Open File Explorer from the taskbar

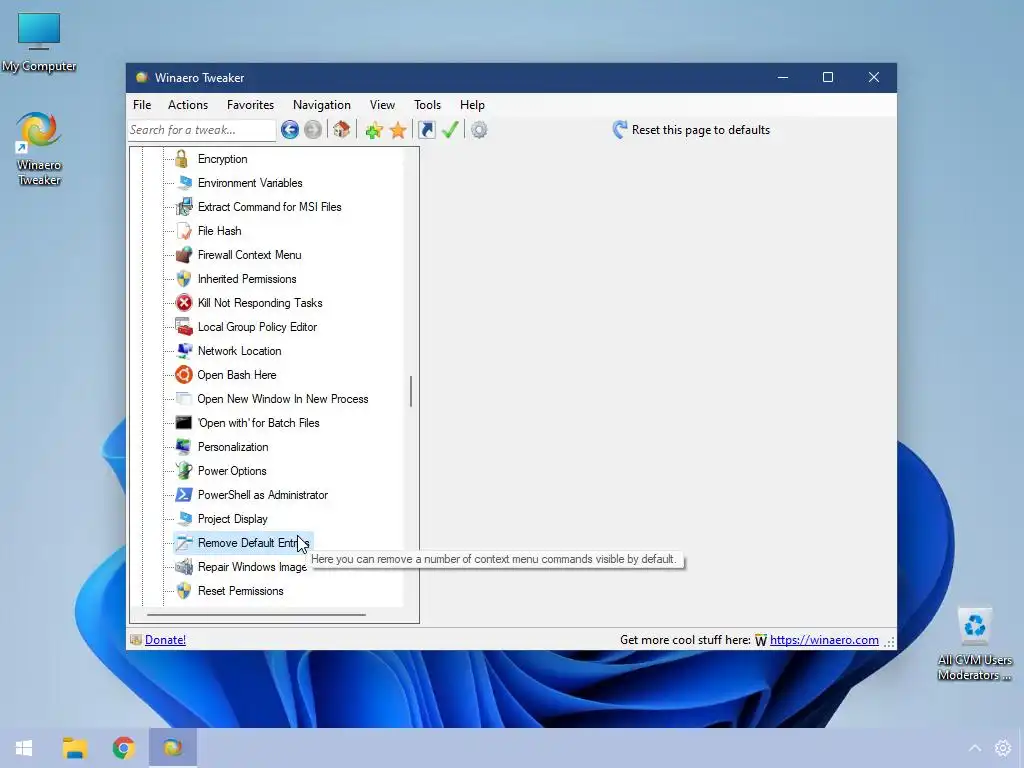(x=75, y=748)
